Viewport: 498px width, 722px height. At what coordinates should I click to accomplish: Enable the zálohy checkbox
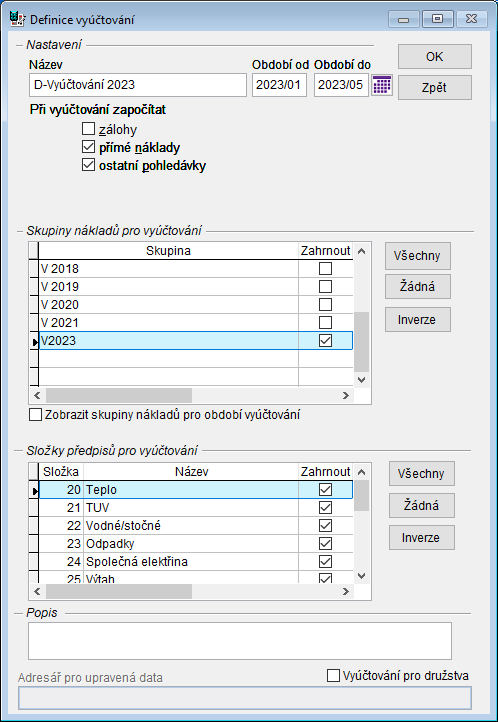pyautogui.click(x=88, y=128)
